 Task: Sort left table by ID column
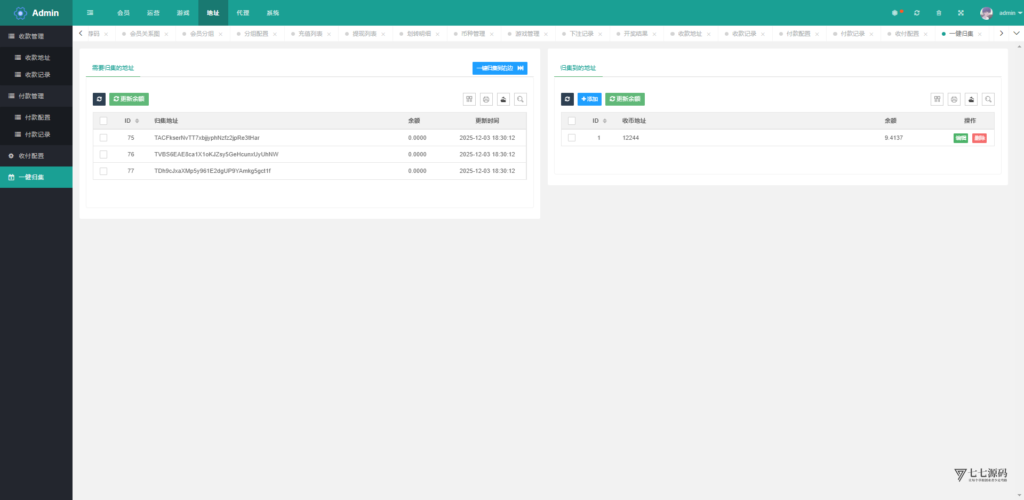pos(128,120)
